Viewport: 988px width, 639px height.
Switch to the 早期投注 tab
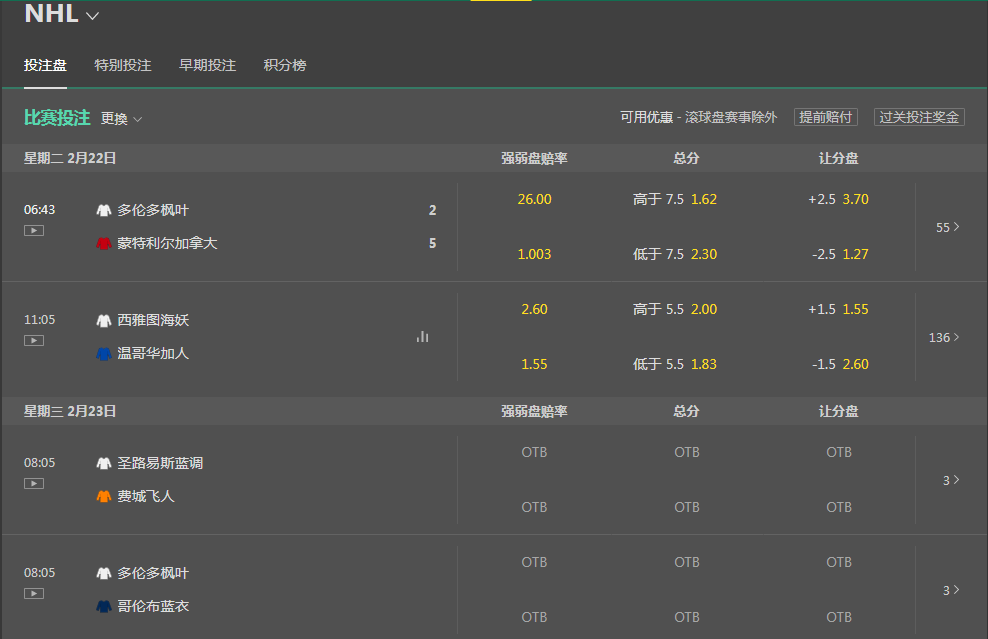[x=207, y=65]
